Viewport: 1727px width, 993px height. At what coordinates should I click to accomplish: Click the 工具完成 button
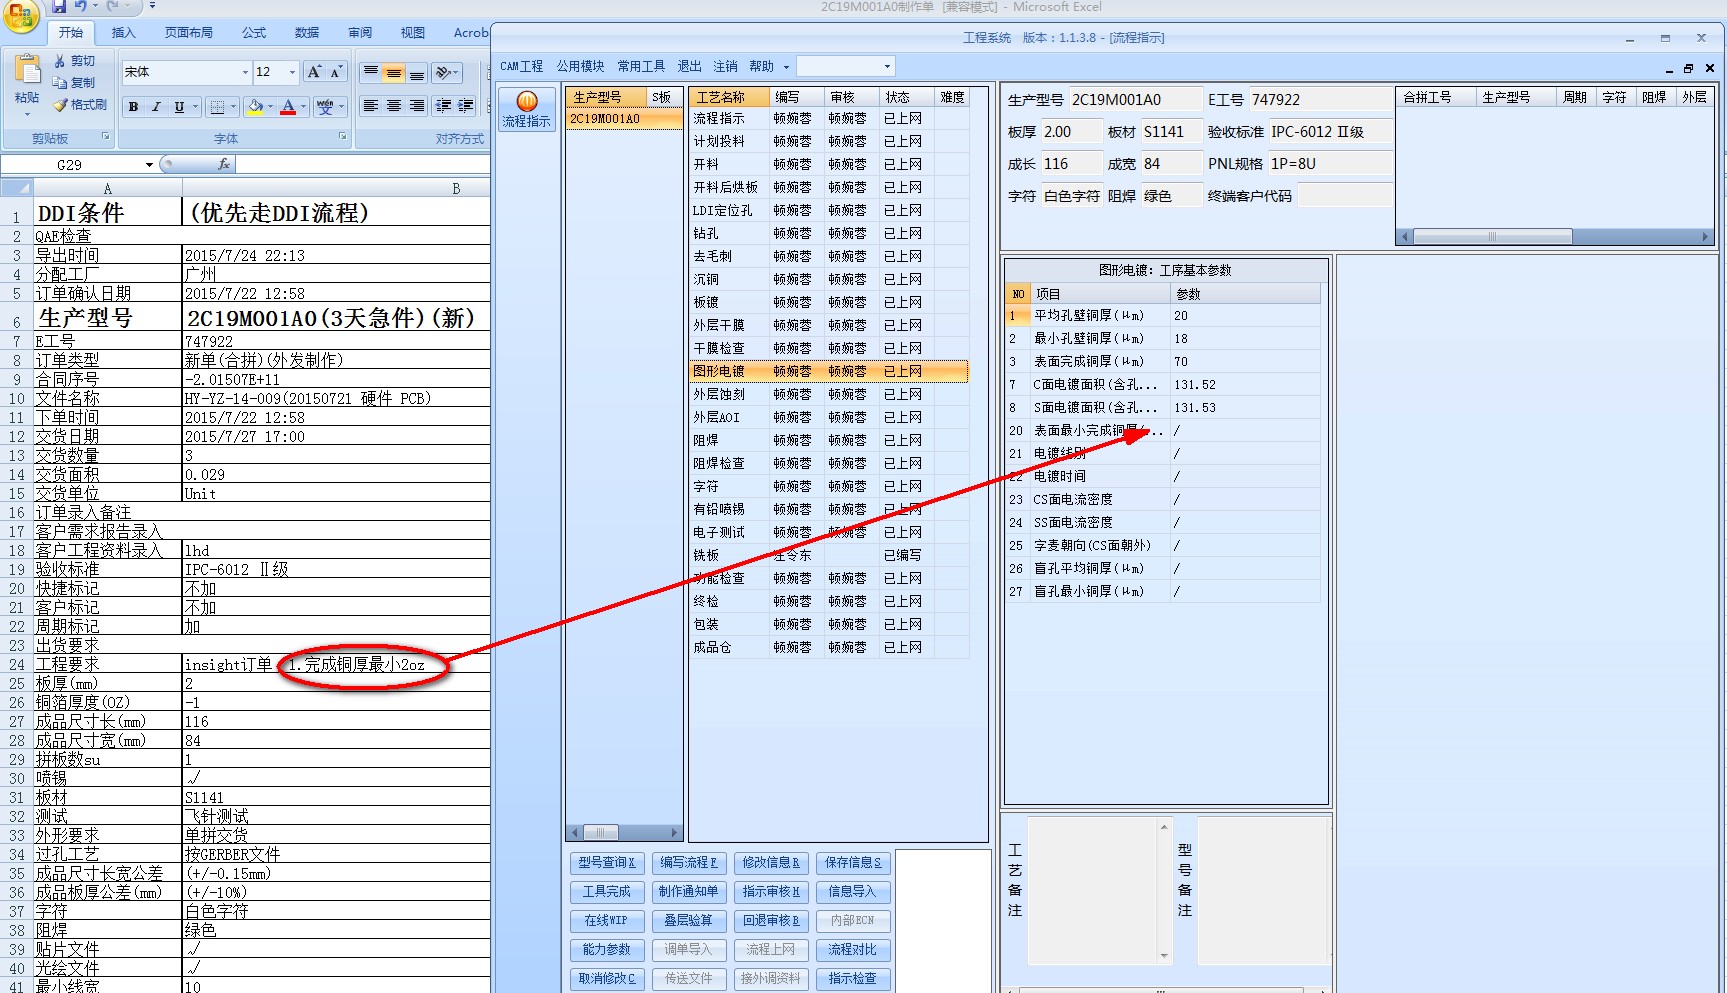[x=606, y=891]
